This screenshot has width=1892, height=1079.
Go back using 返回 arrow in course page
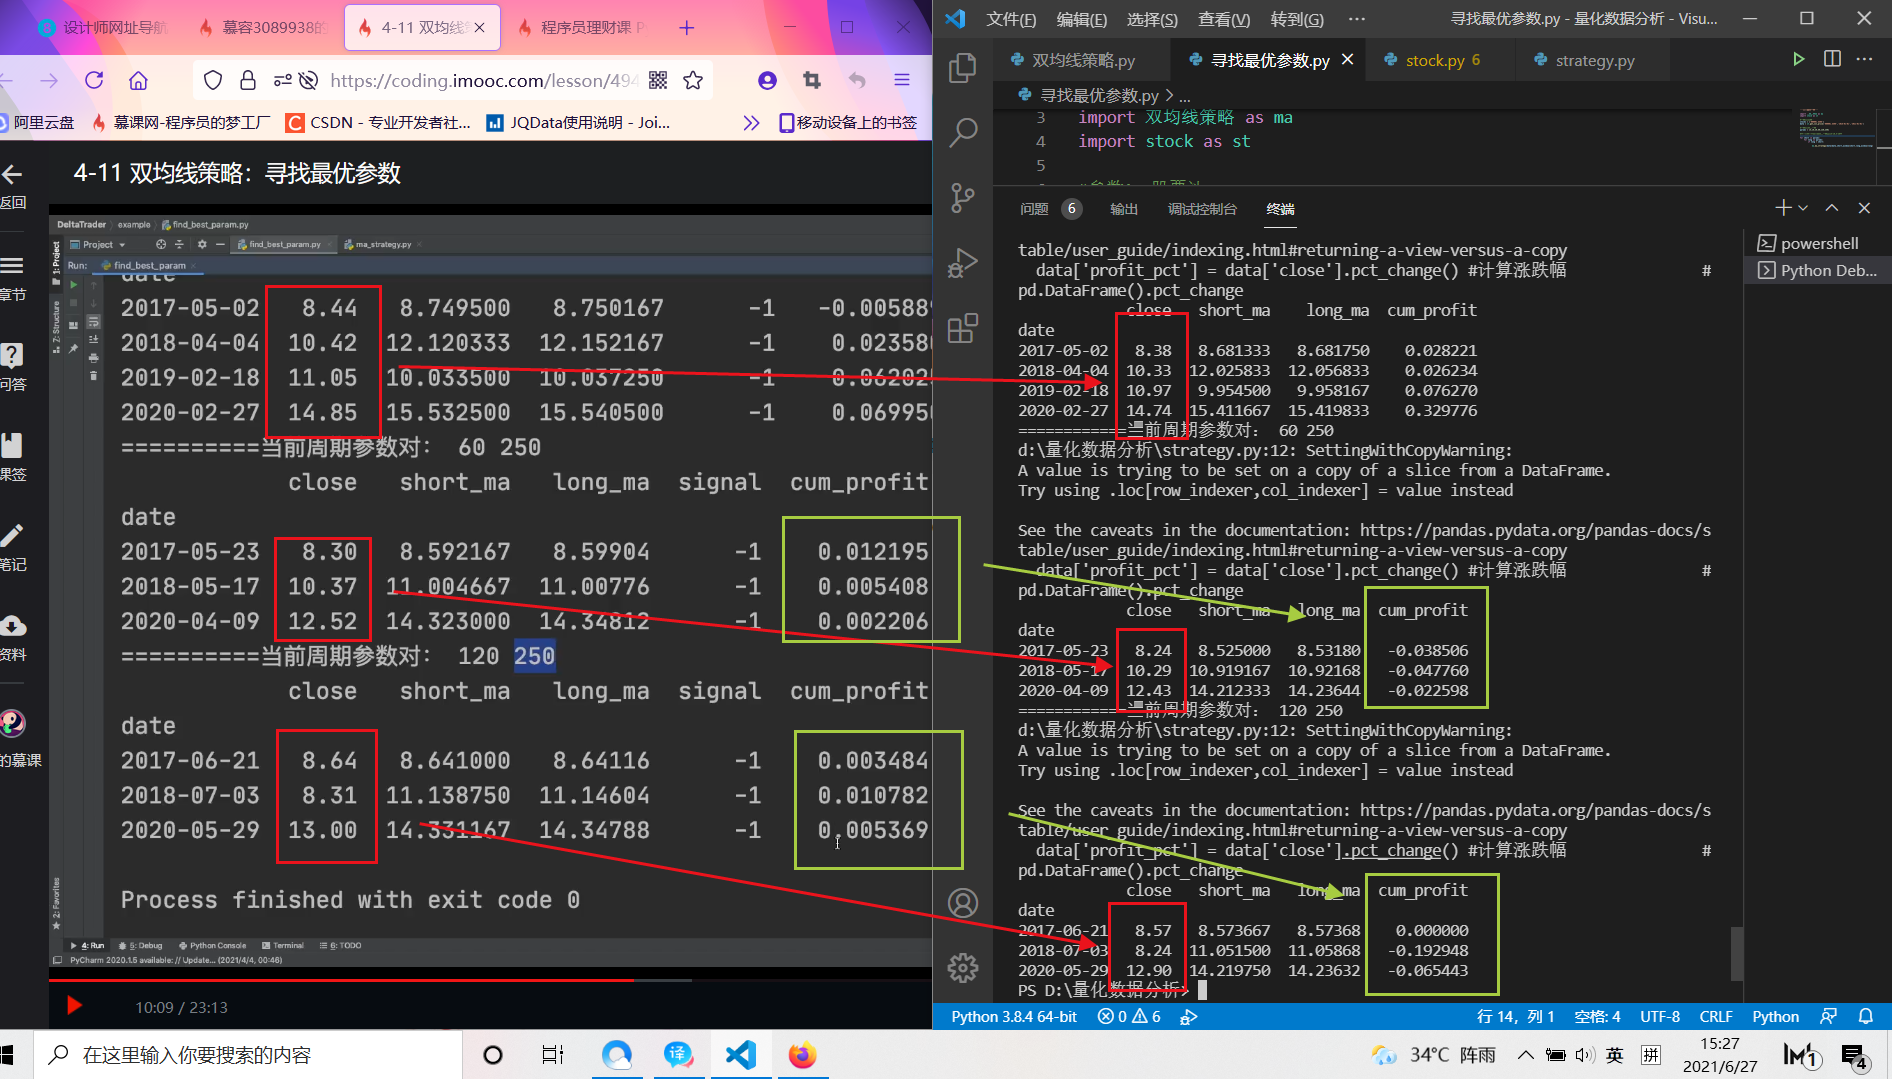(x=12, y=184)
